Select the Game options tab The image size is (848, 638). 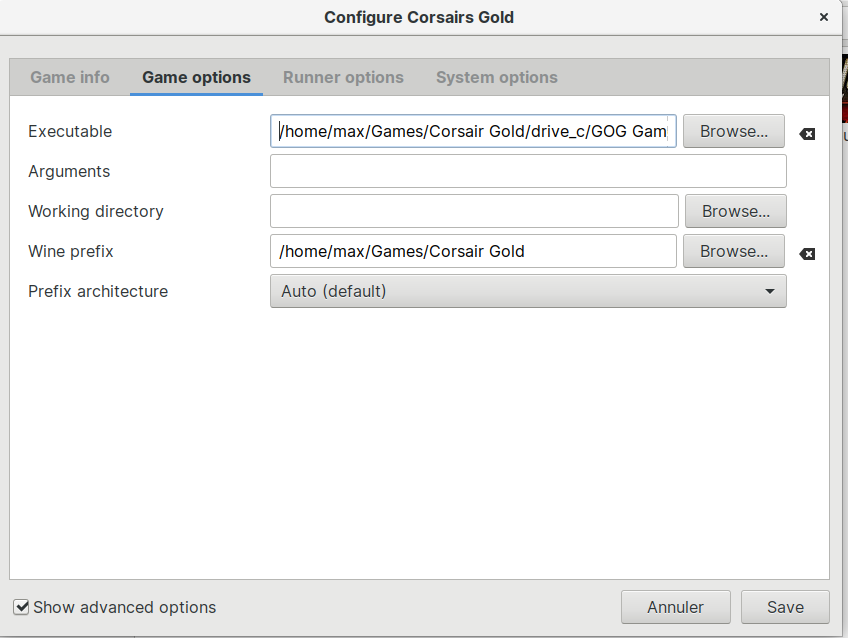pyautogui.click(x=196, y=77)
